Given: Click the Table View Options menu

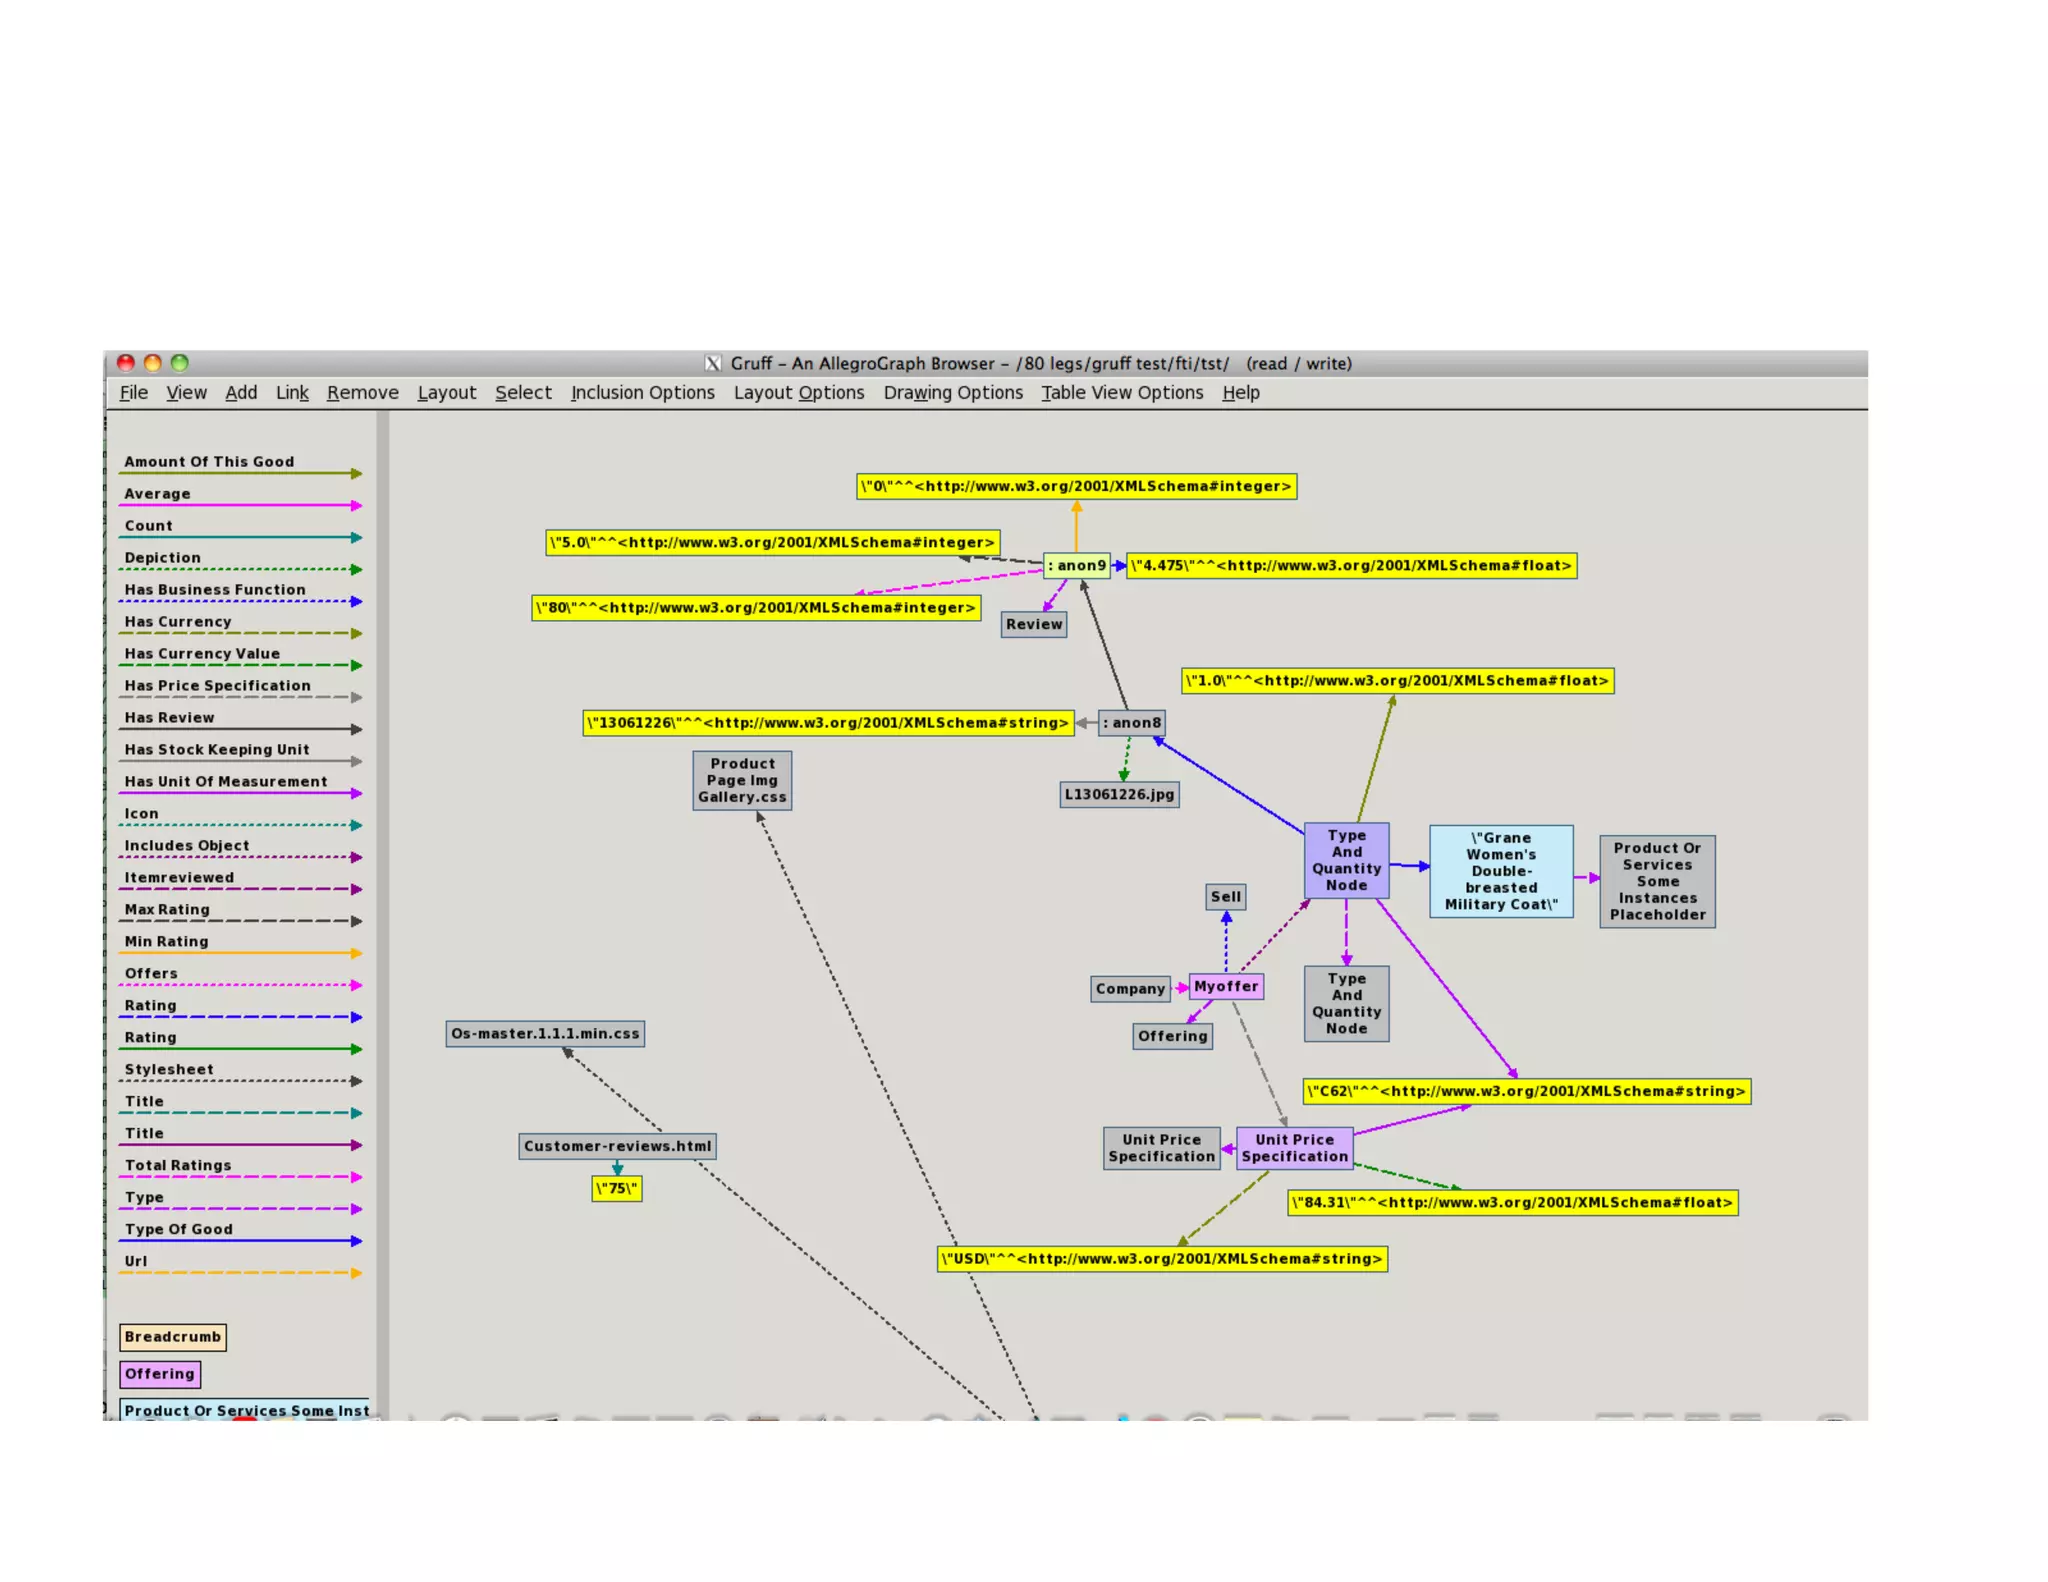Looking at the screenshot, I should [x=1121, y=393].
